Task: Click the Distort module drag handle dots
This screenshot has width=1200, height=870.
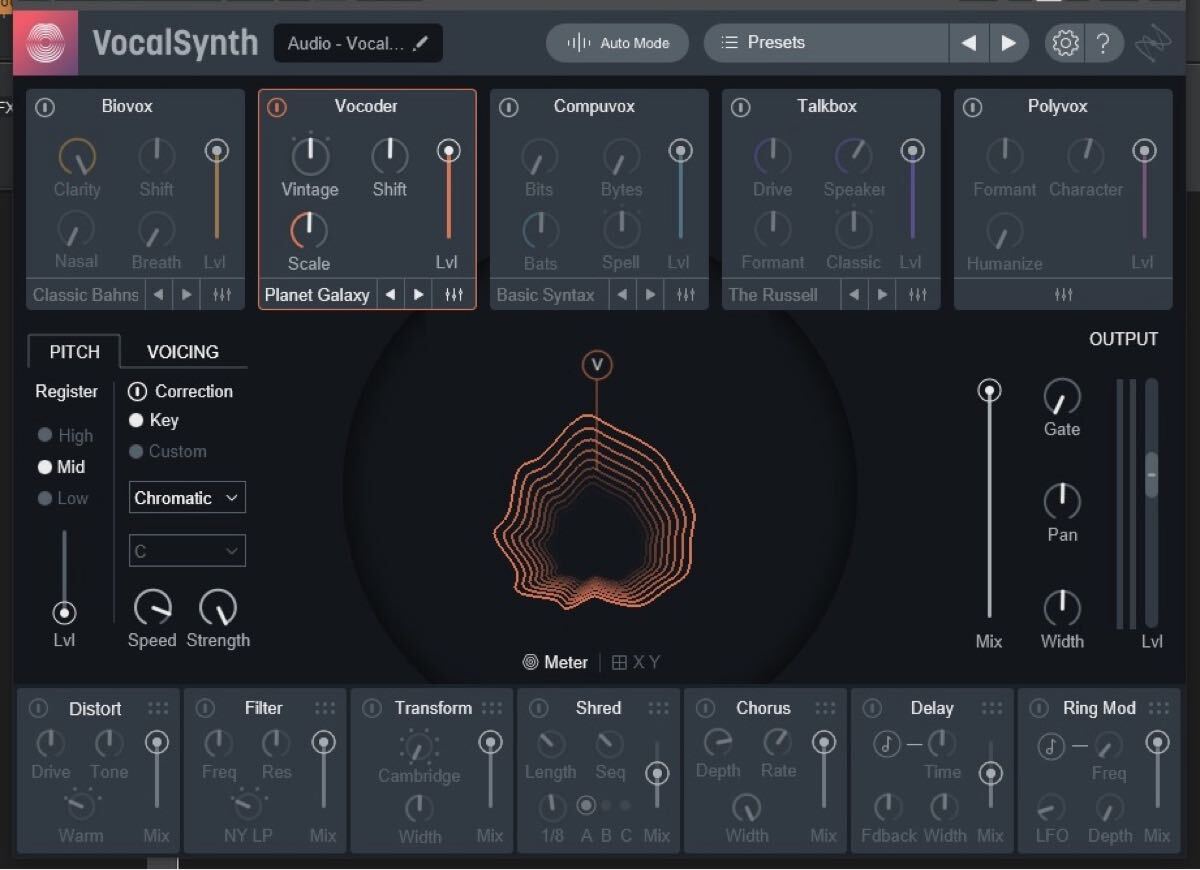Action: tap(158, 708)
